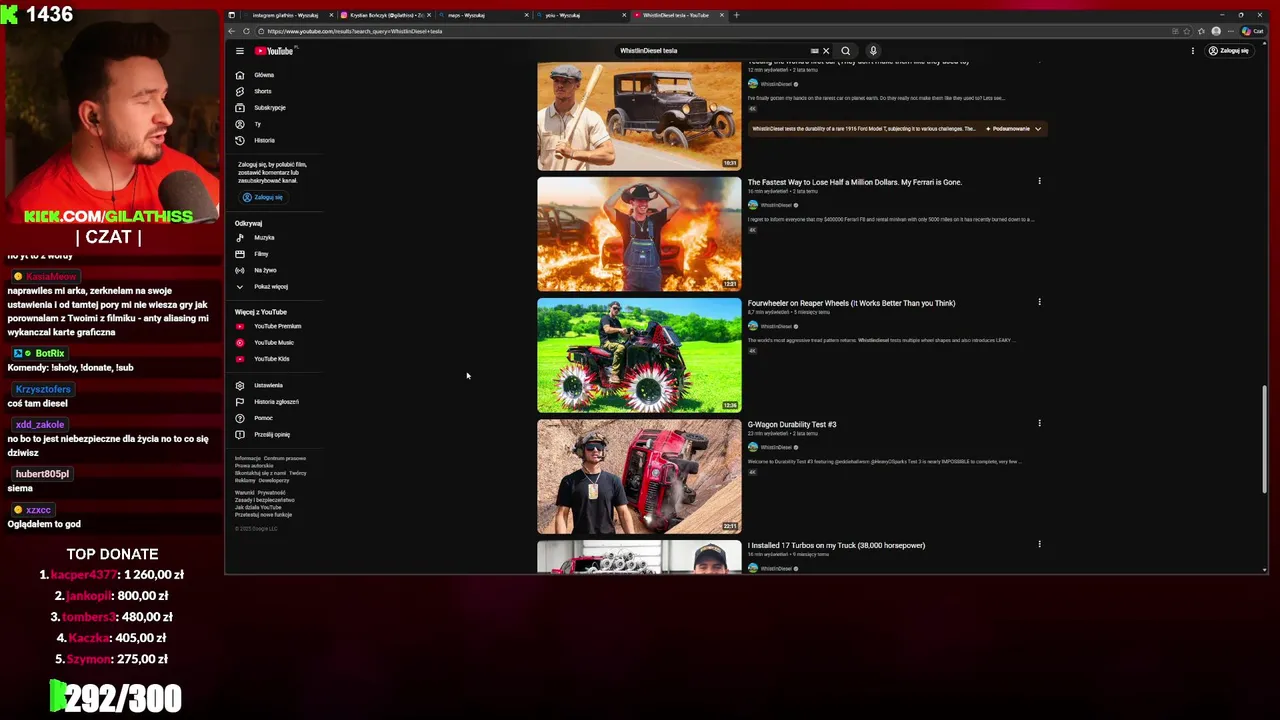Open The Fastest Way to Lose Half a Million Dollars title
This screenshot has height=720, width=1280.
pos(854,182)
